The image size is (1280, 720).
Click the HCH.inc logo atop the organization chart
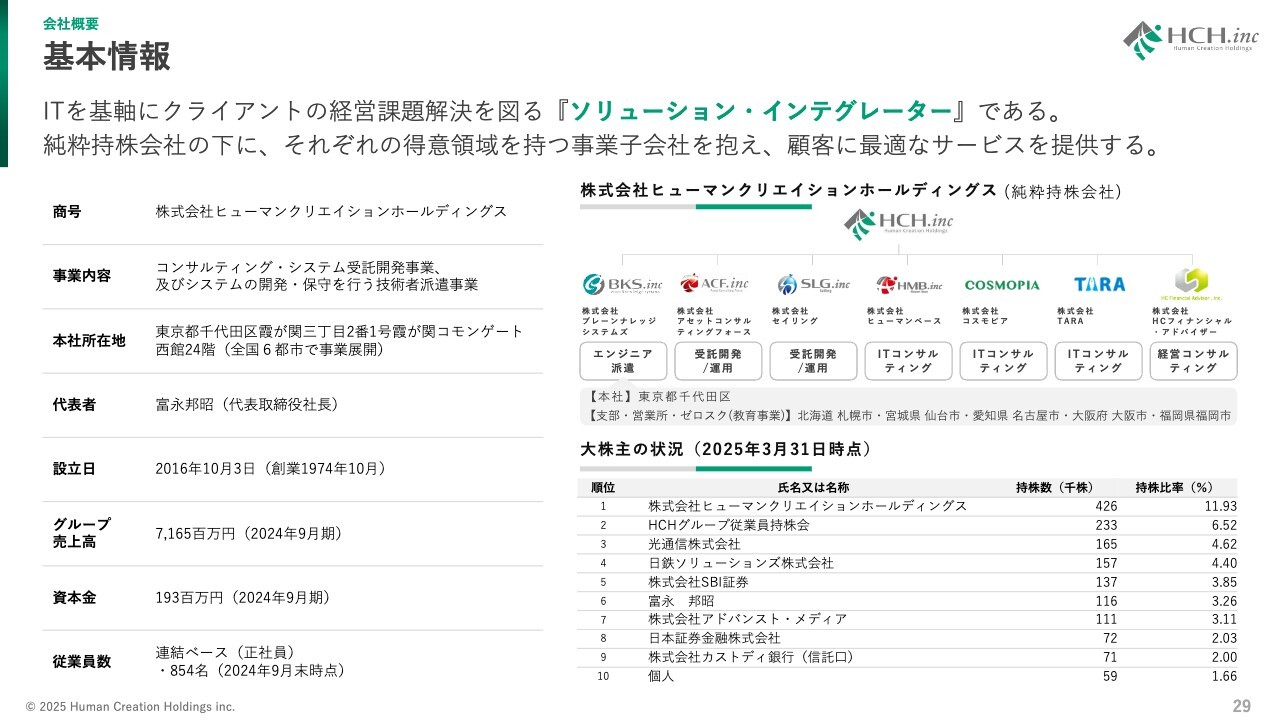(x=898, y=224)
